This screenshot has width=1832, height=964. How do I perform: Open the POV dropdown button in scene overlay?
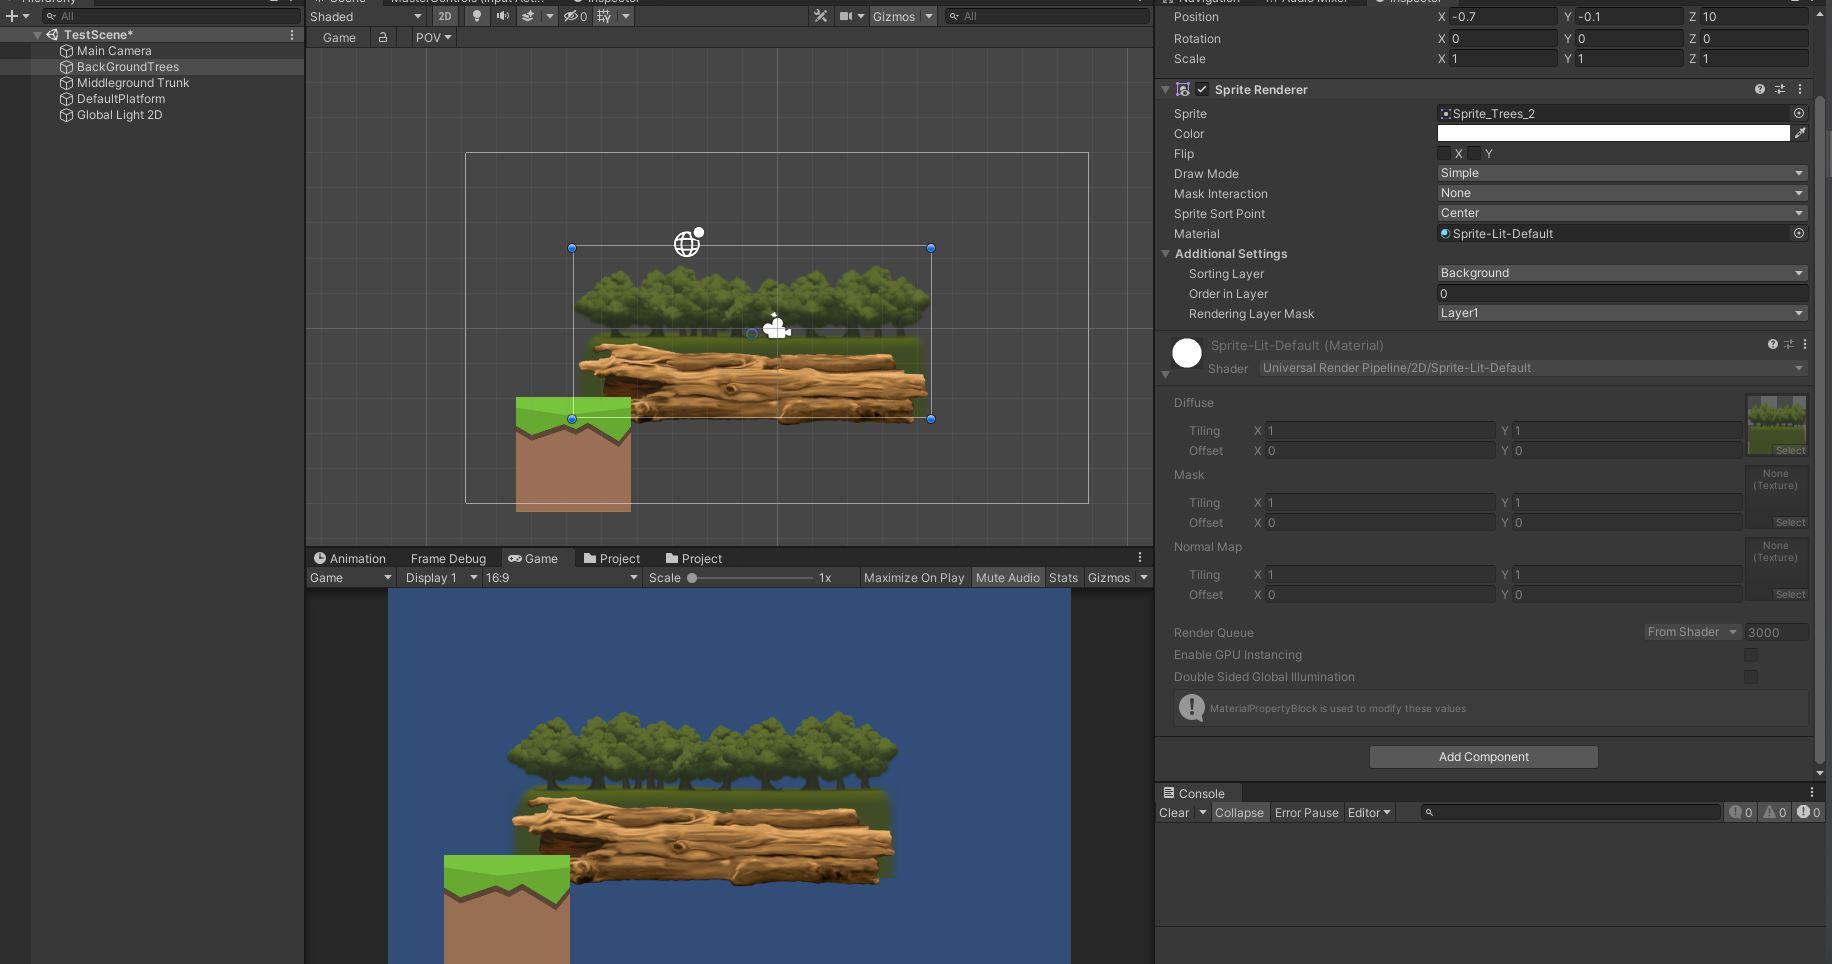pyautogui.click(x=434, y=37)
